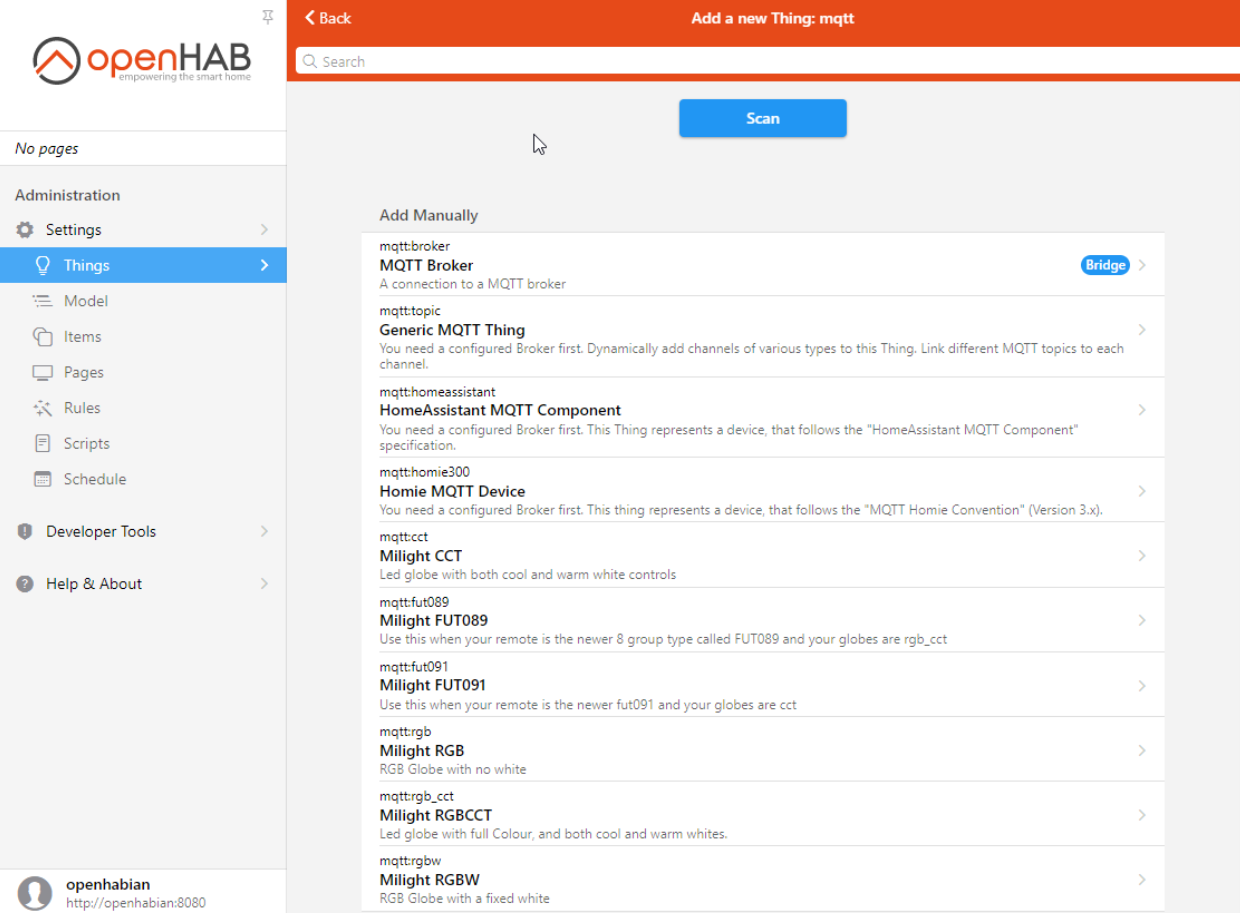Select Things in the sidebar menu
The width and height of the screenshot is (1240, 913).
pos(86,265)
